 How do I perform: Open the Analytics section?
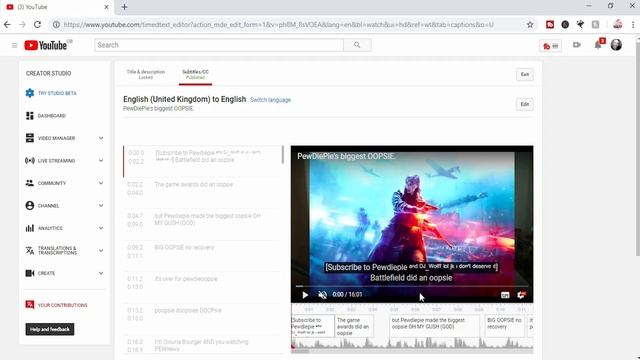(50, 228)
